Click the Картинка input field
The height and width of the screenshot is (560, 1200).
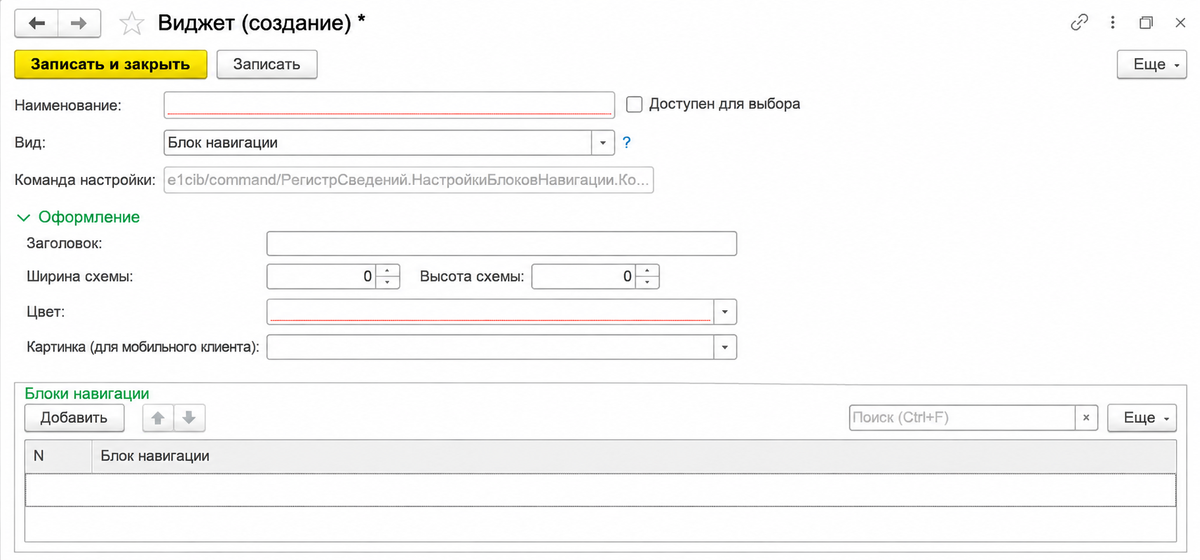point(490,347)
